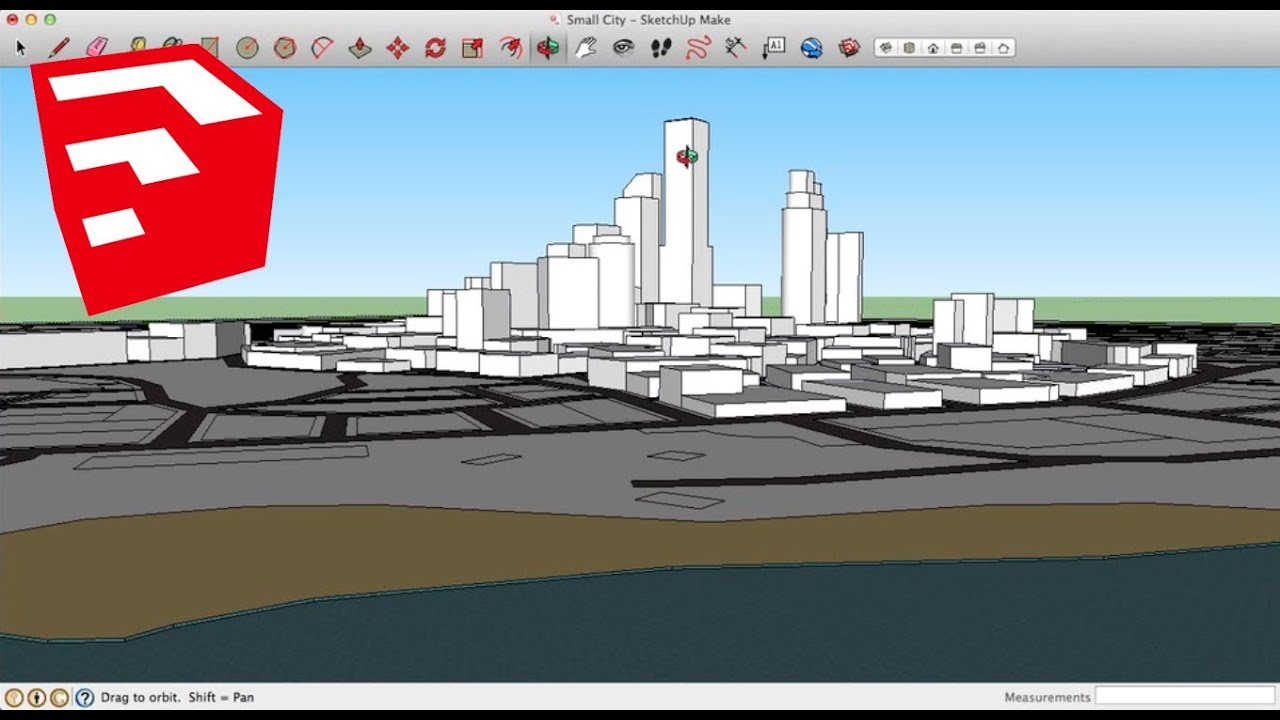Choose the Polygon tool
The width and height of the screenshot is (1280, 720).
(285, 47)
